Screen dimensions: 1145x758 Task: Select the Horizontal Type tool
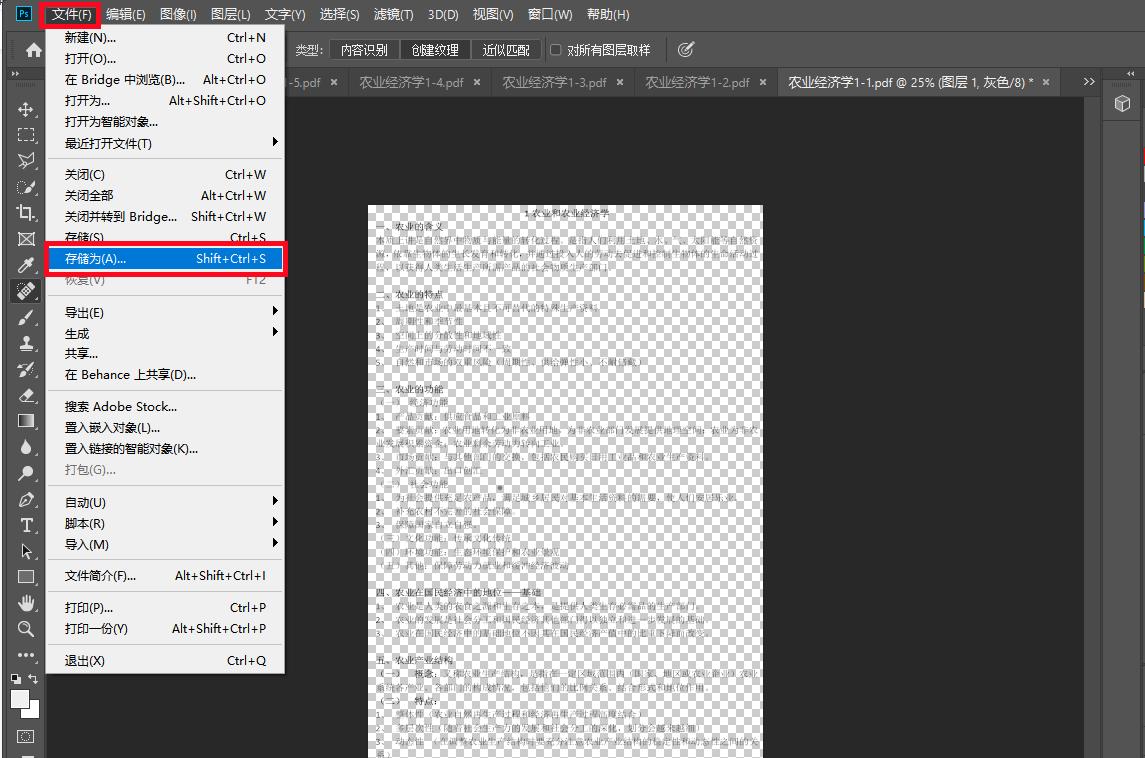(26, 525)
